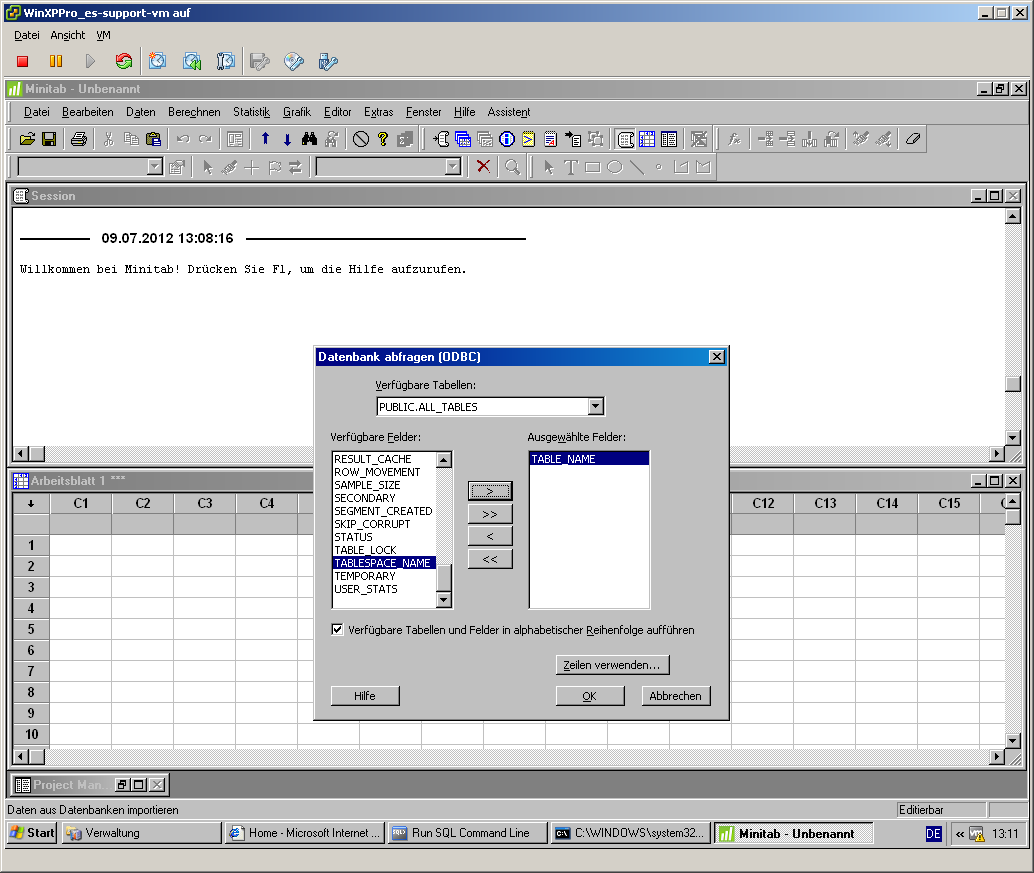Image resolution: width=1034 pixels, height=873 pixels.
Task: Expand hidden tray icons with the « chevron
Action: point(960,834)
